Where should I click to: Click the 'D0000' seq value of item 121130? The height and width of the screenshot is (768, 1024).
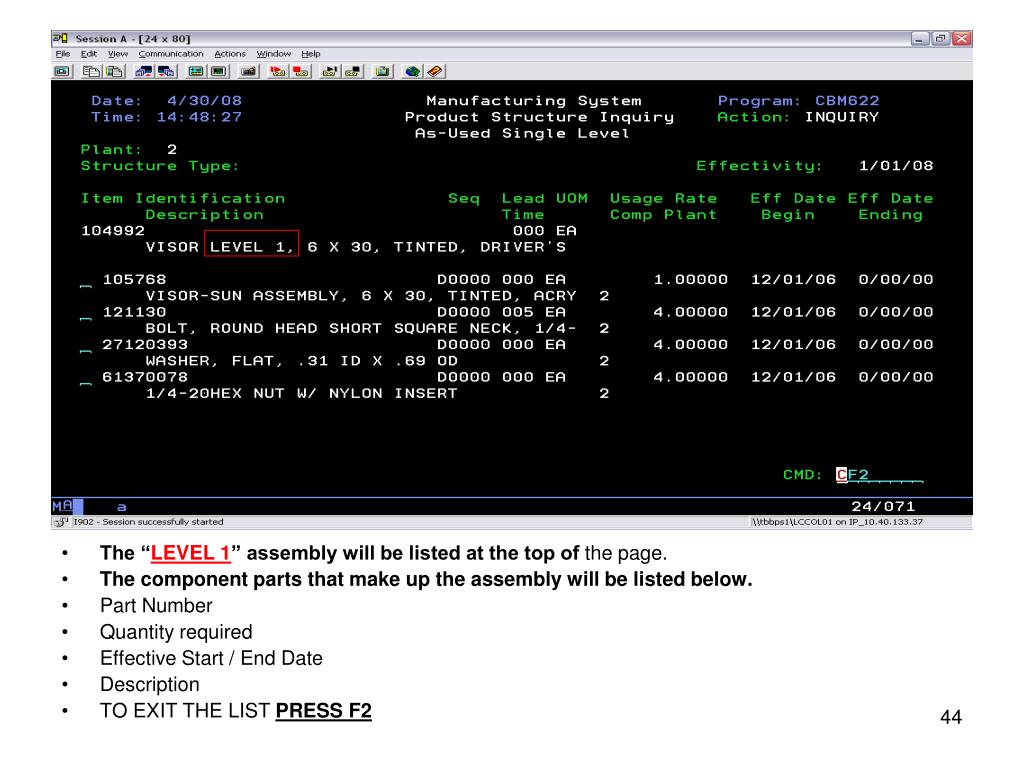point(463,312)
